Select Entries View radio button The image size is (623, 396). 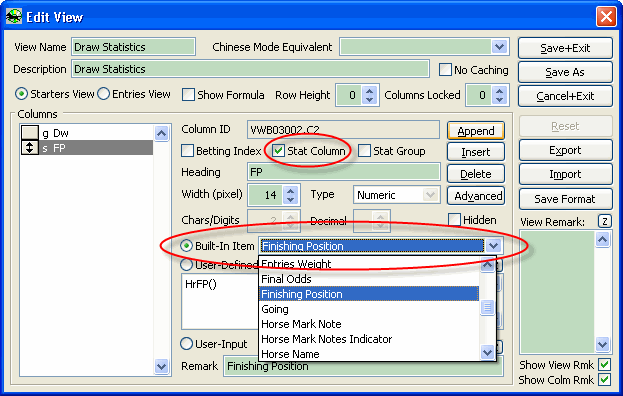tap(104, 94)
